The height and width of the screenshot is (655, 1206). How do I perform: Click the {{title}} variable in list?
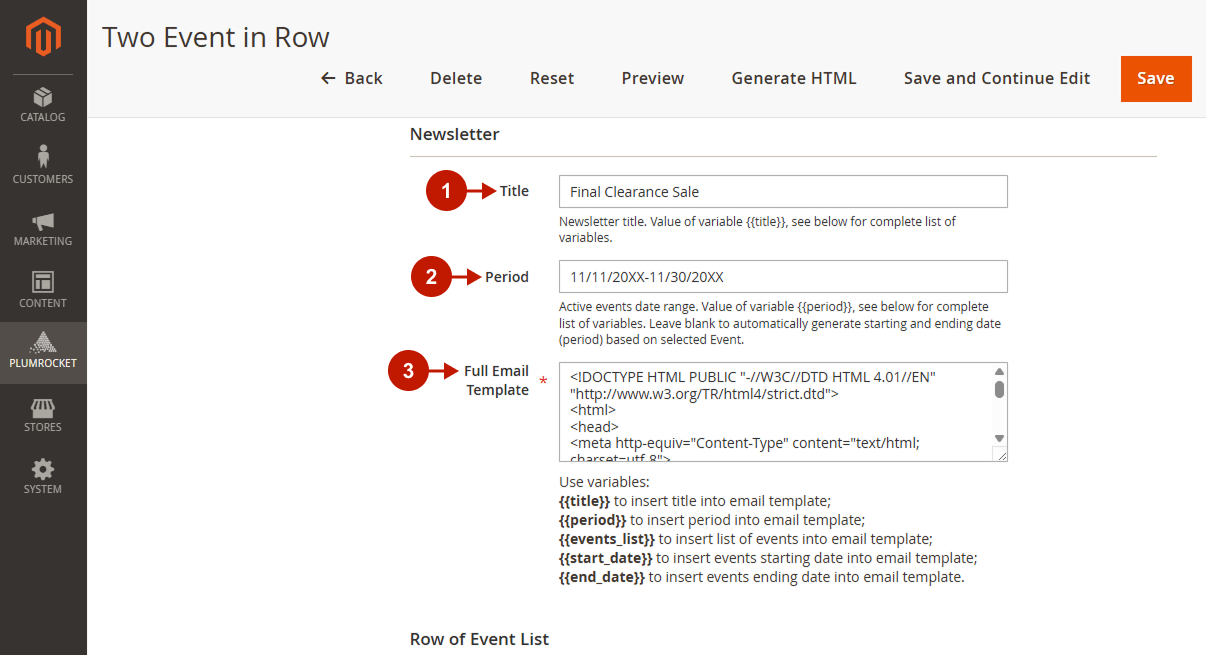point(584,501)
